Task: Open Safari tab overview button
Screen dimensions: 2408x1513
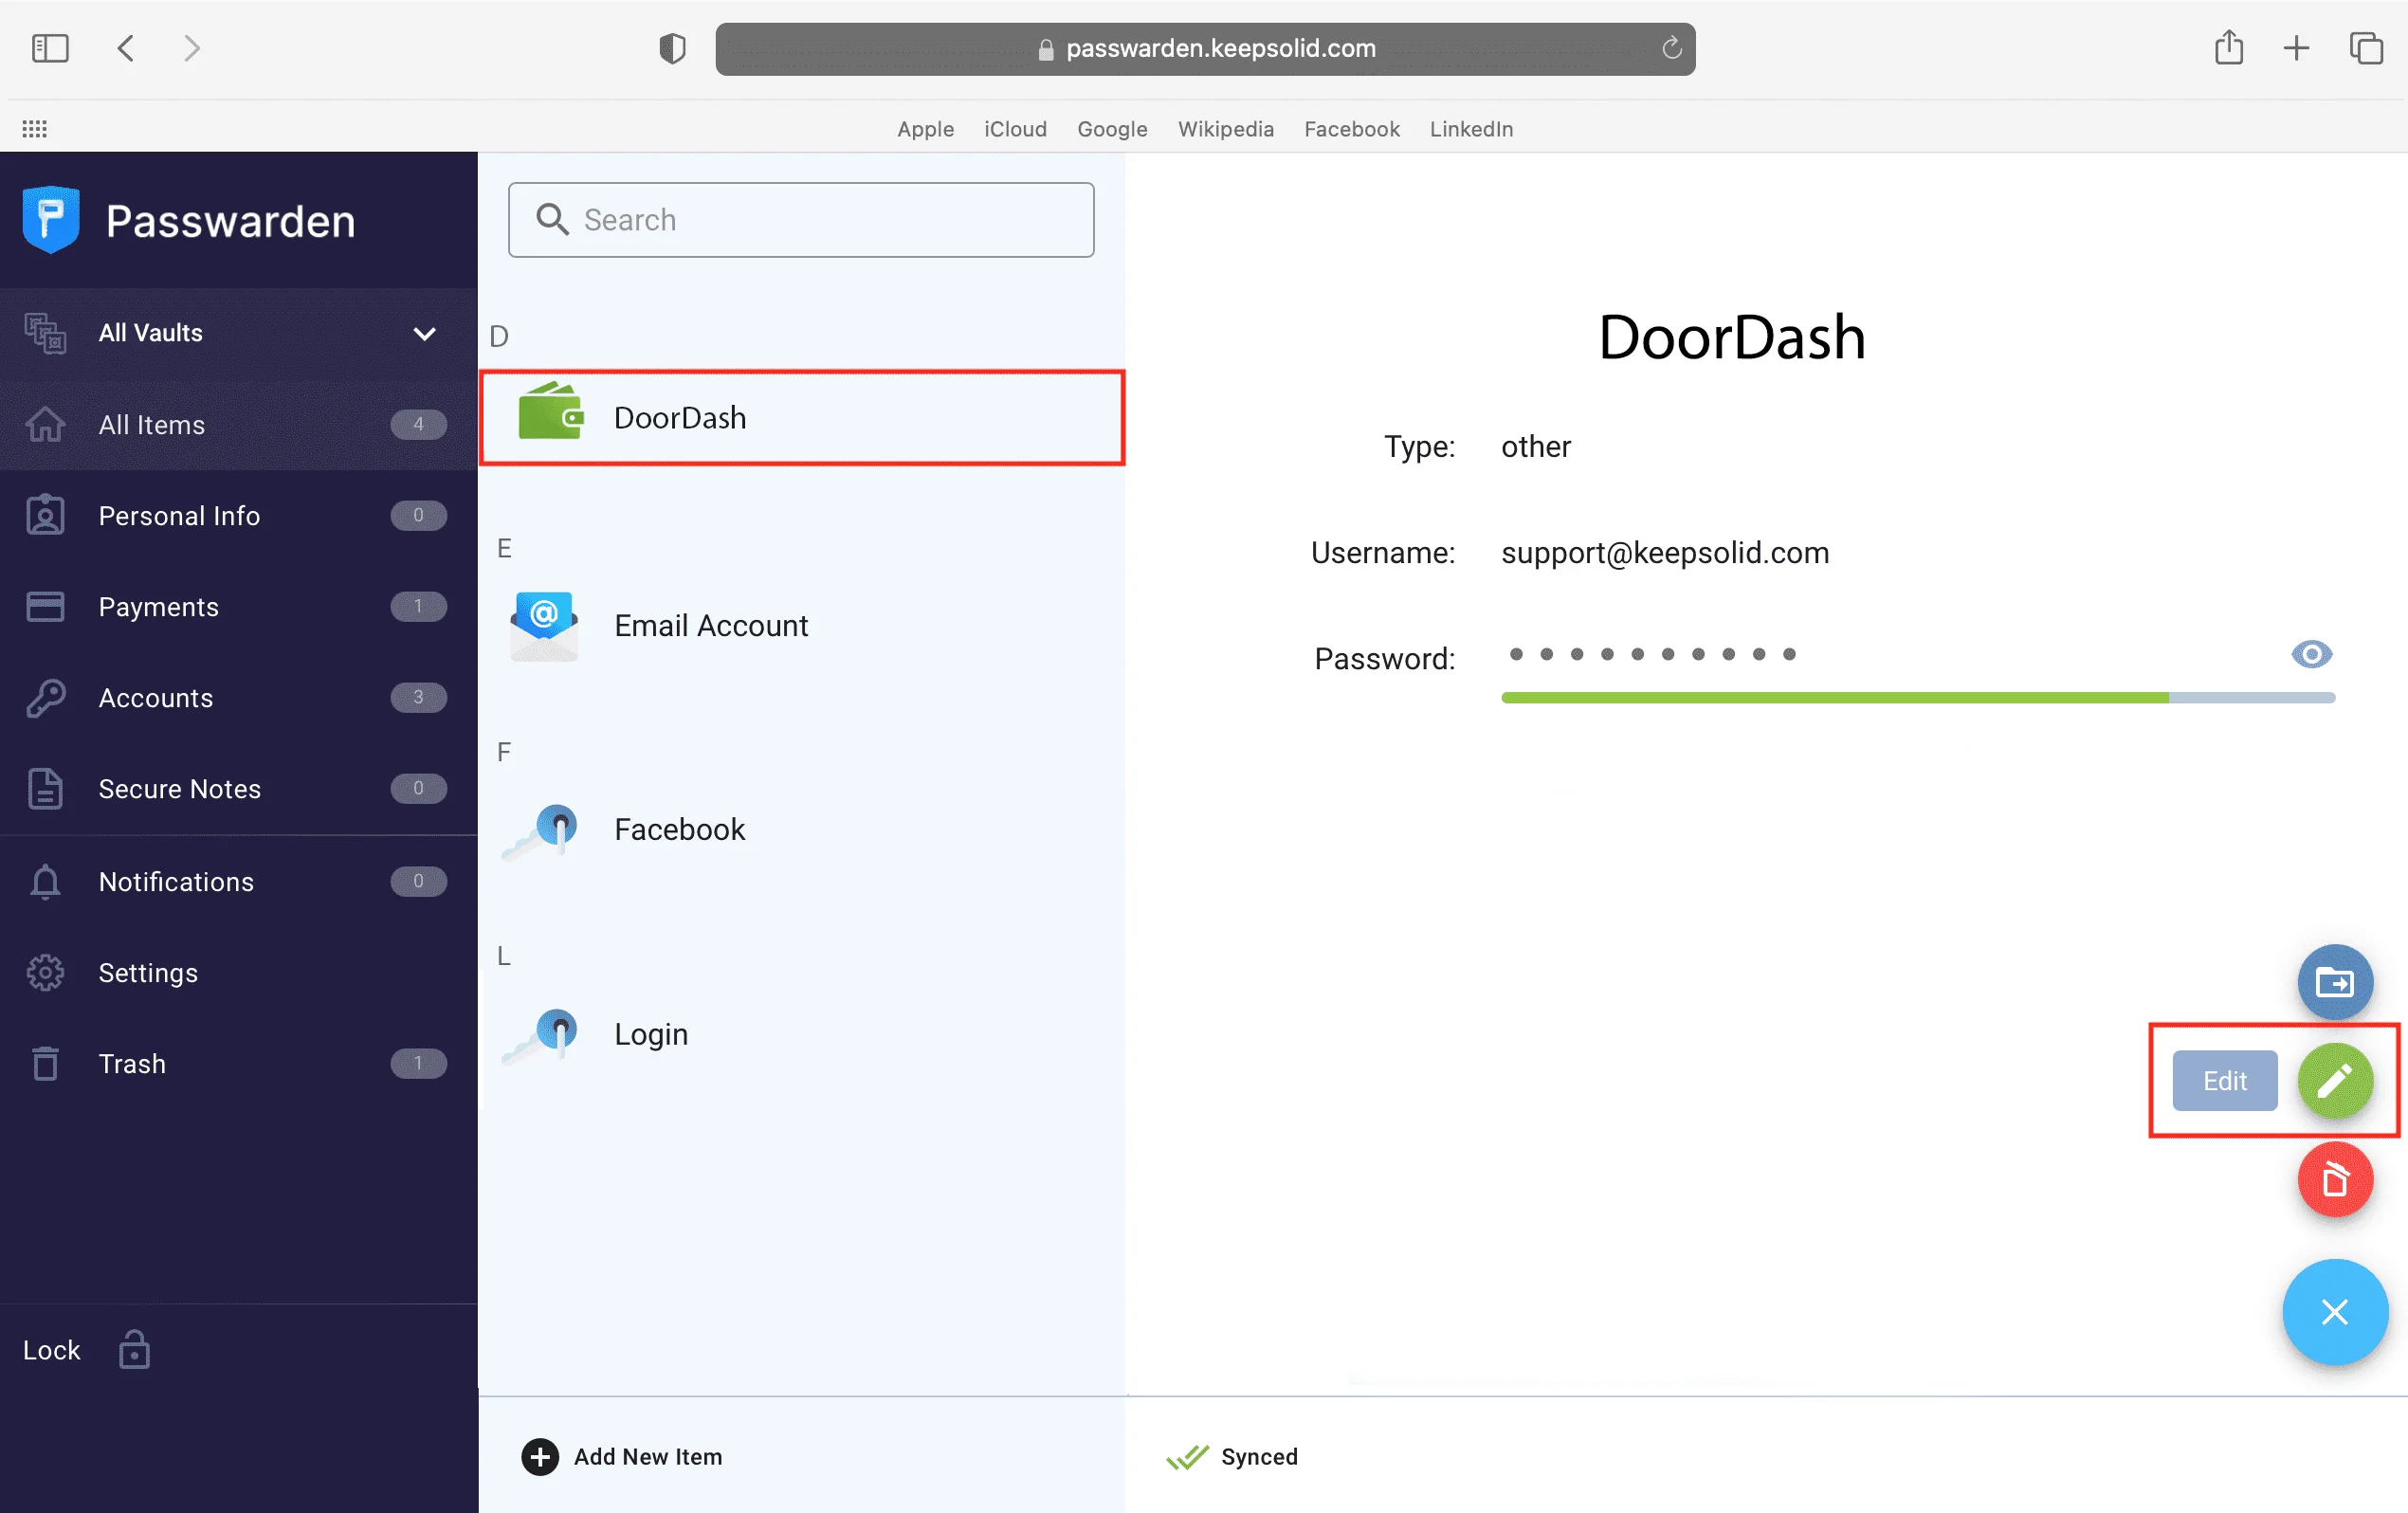Action: (x=2365, y=48)
